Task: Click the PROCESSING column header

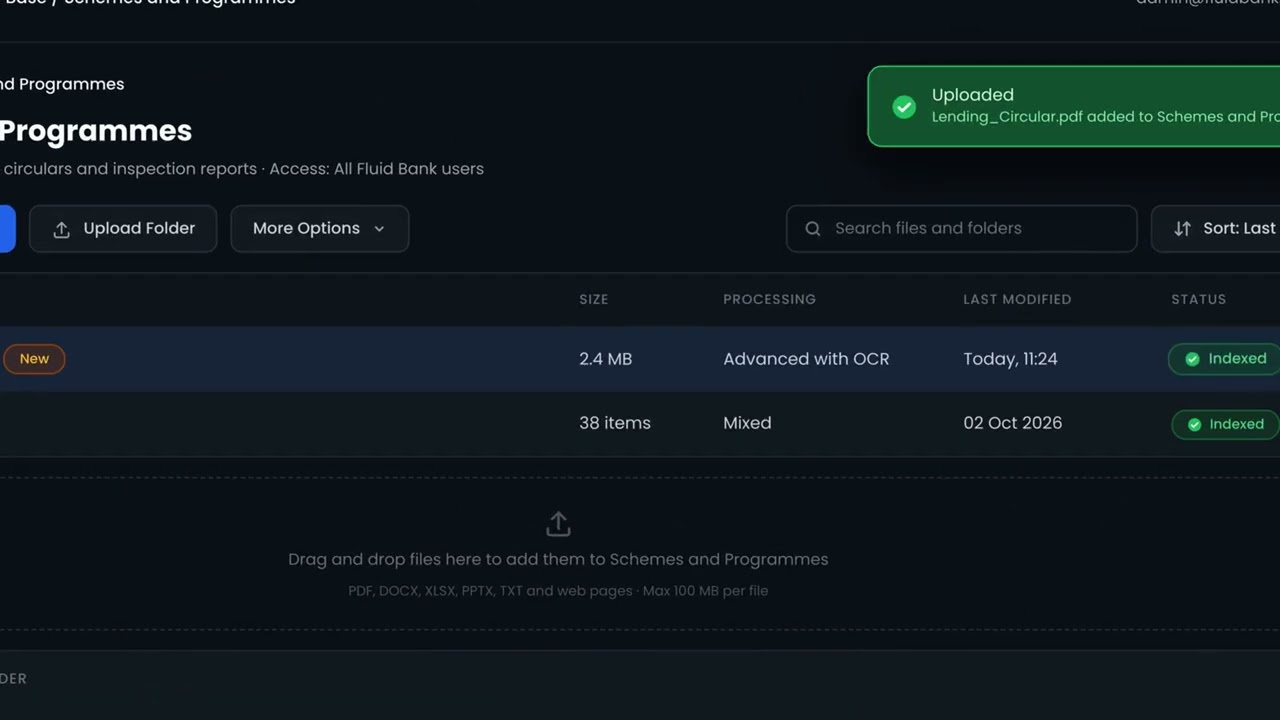Action: (x=769, y=299)
